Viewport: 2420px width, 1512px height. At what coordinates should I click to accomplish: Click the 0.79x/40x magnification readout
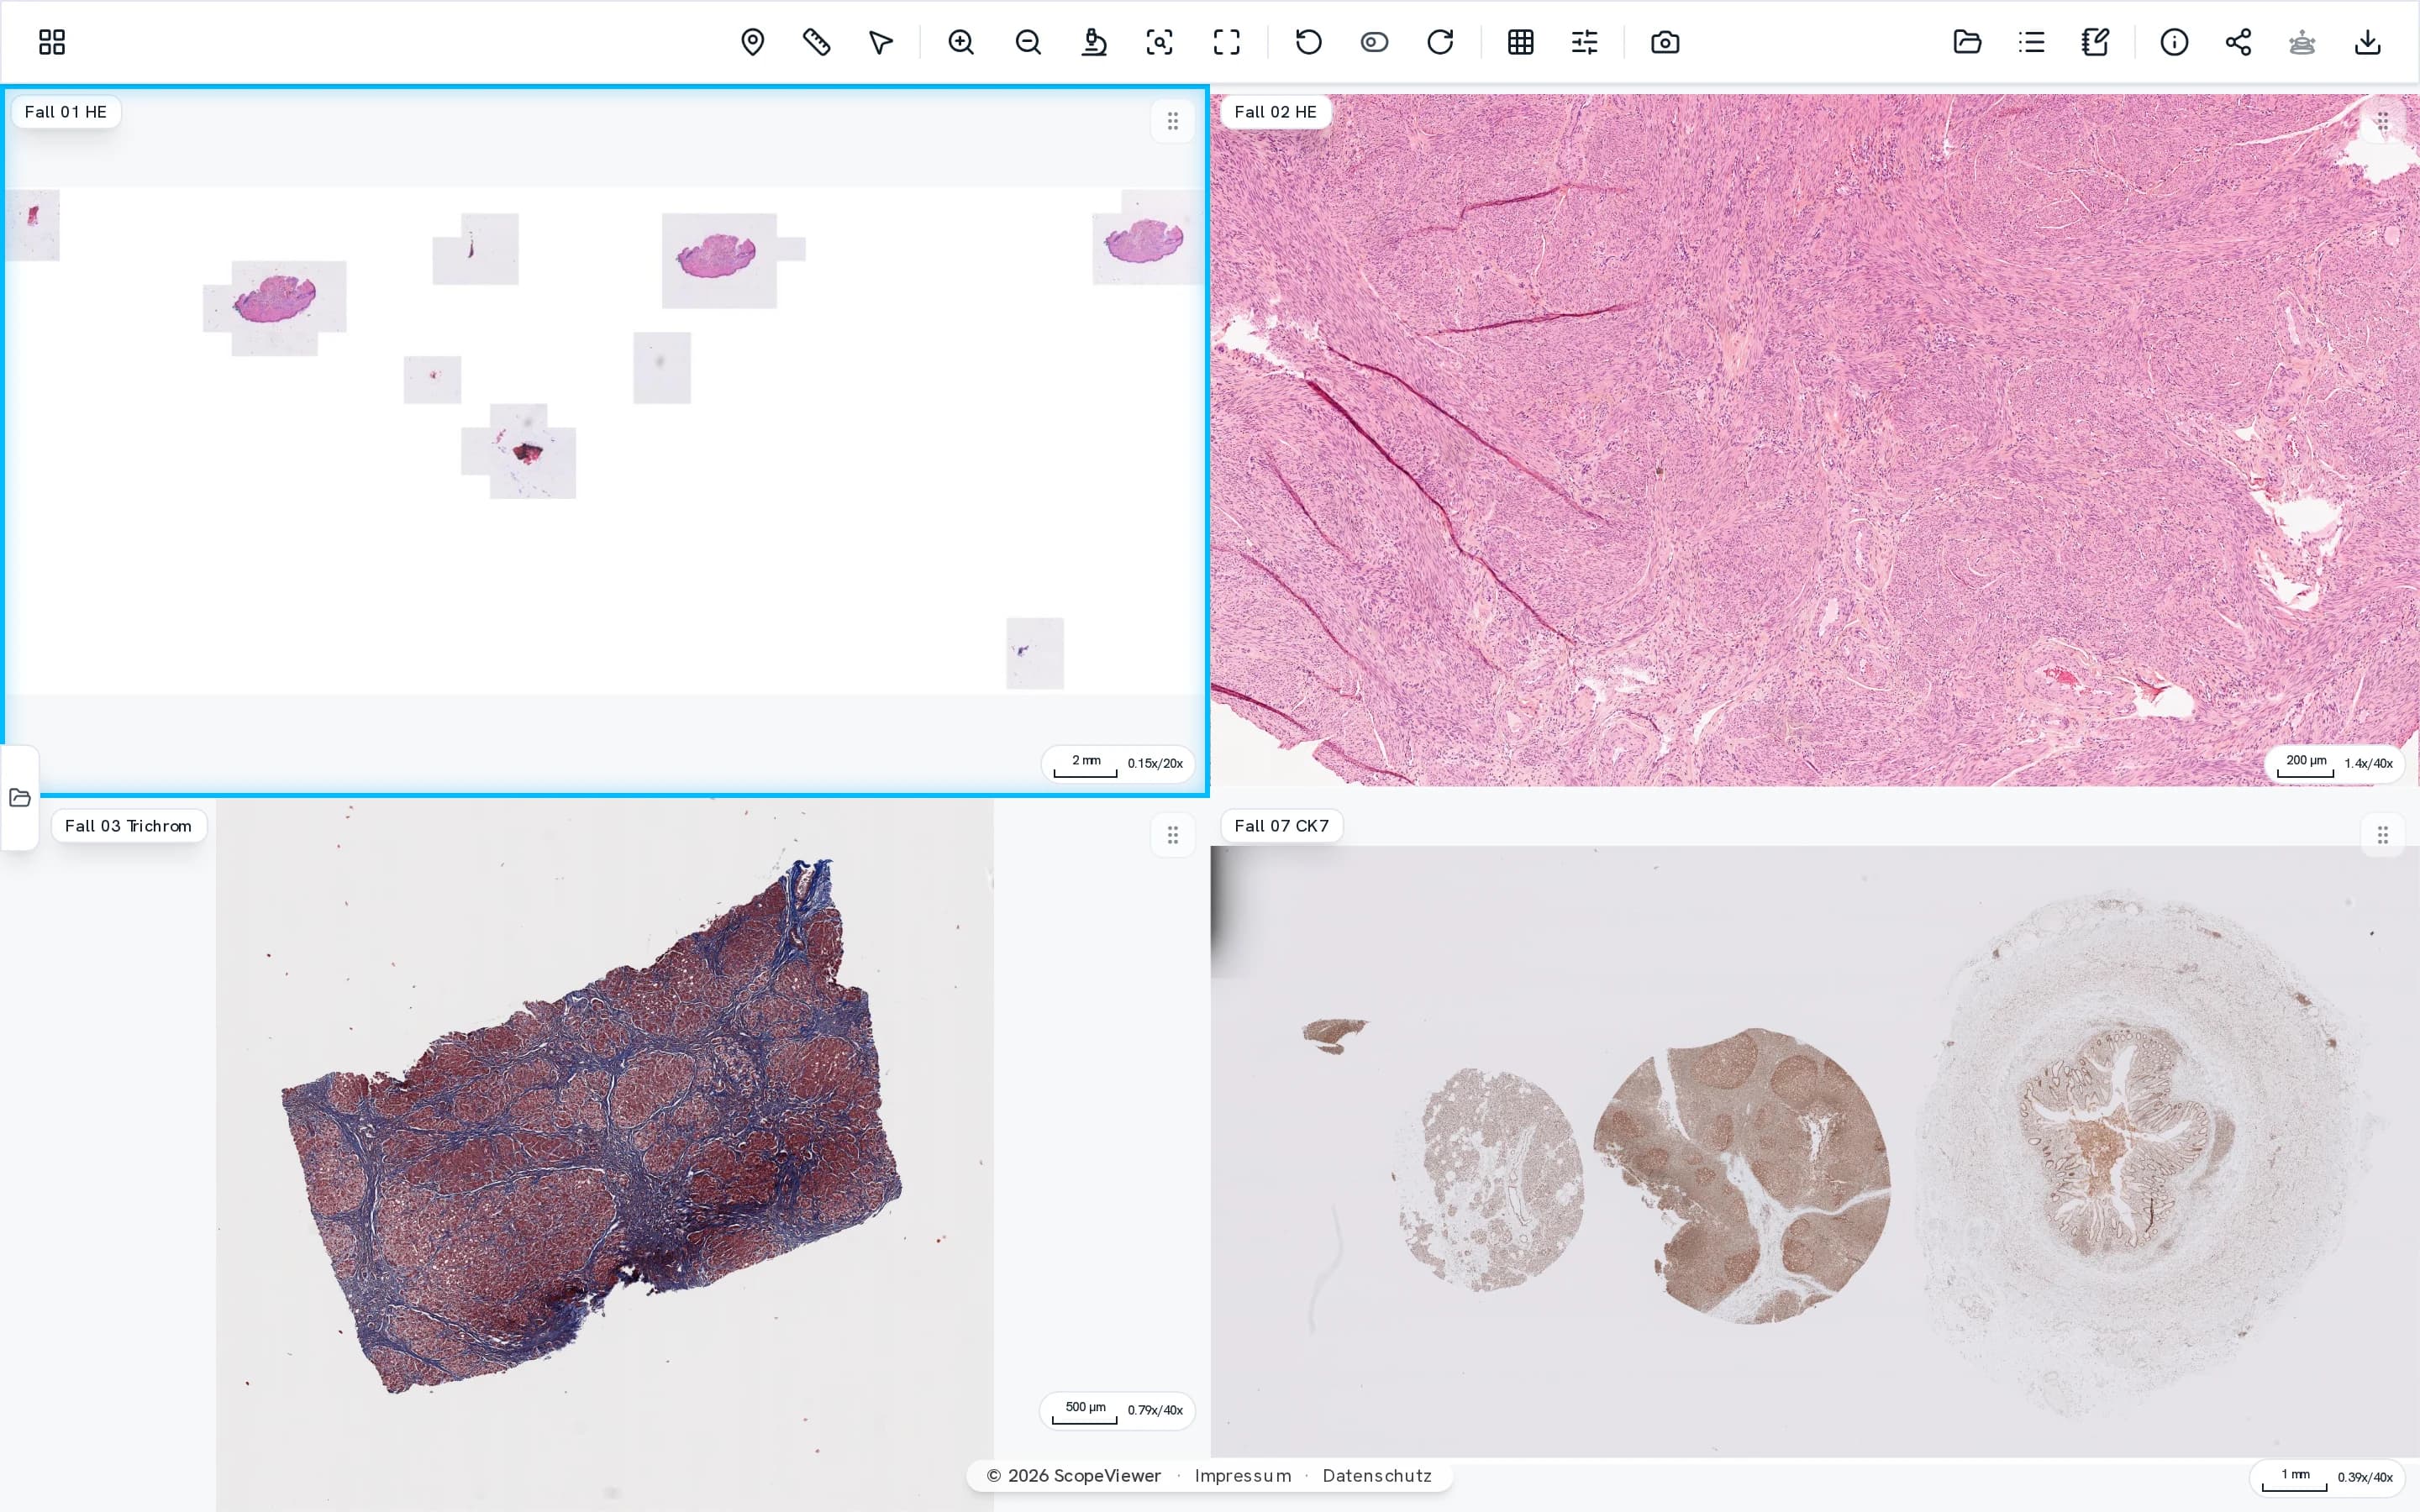point(1155,1411)
